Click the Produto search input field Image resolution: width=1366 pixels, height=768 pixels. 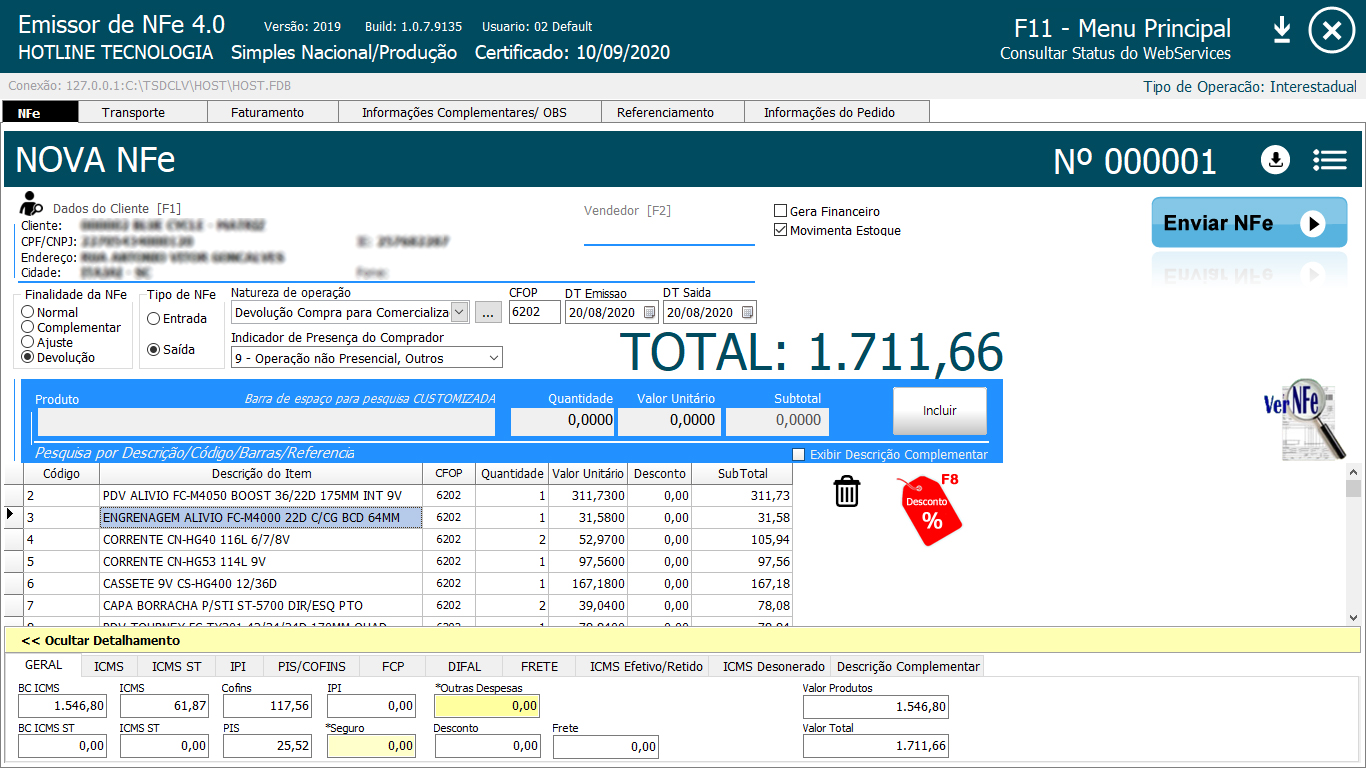pyautogui.click(x=265, y=421)
